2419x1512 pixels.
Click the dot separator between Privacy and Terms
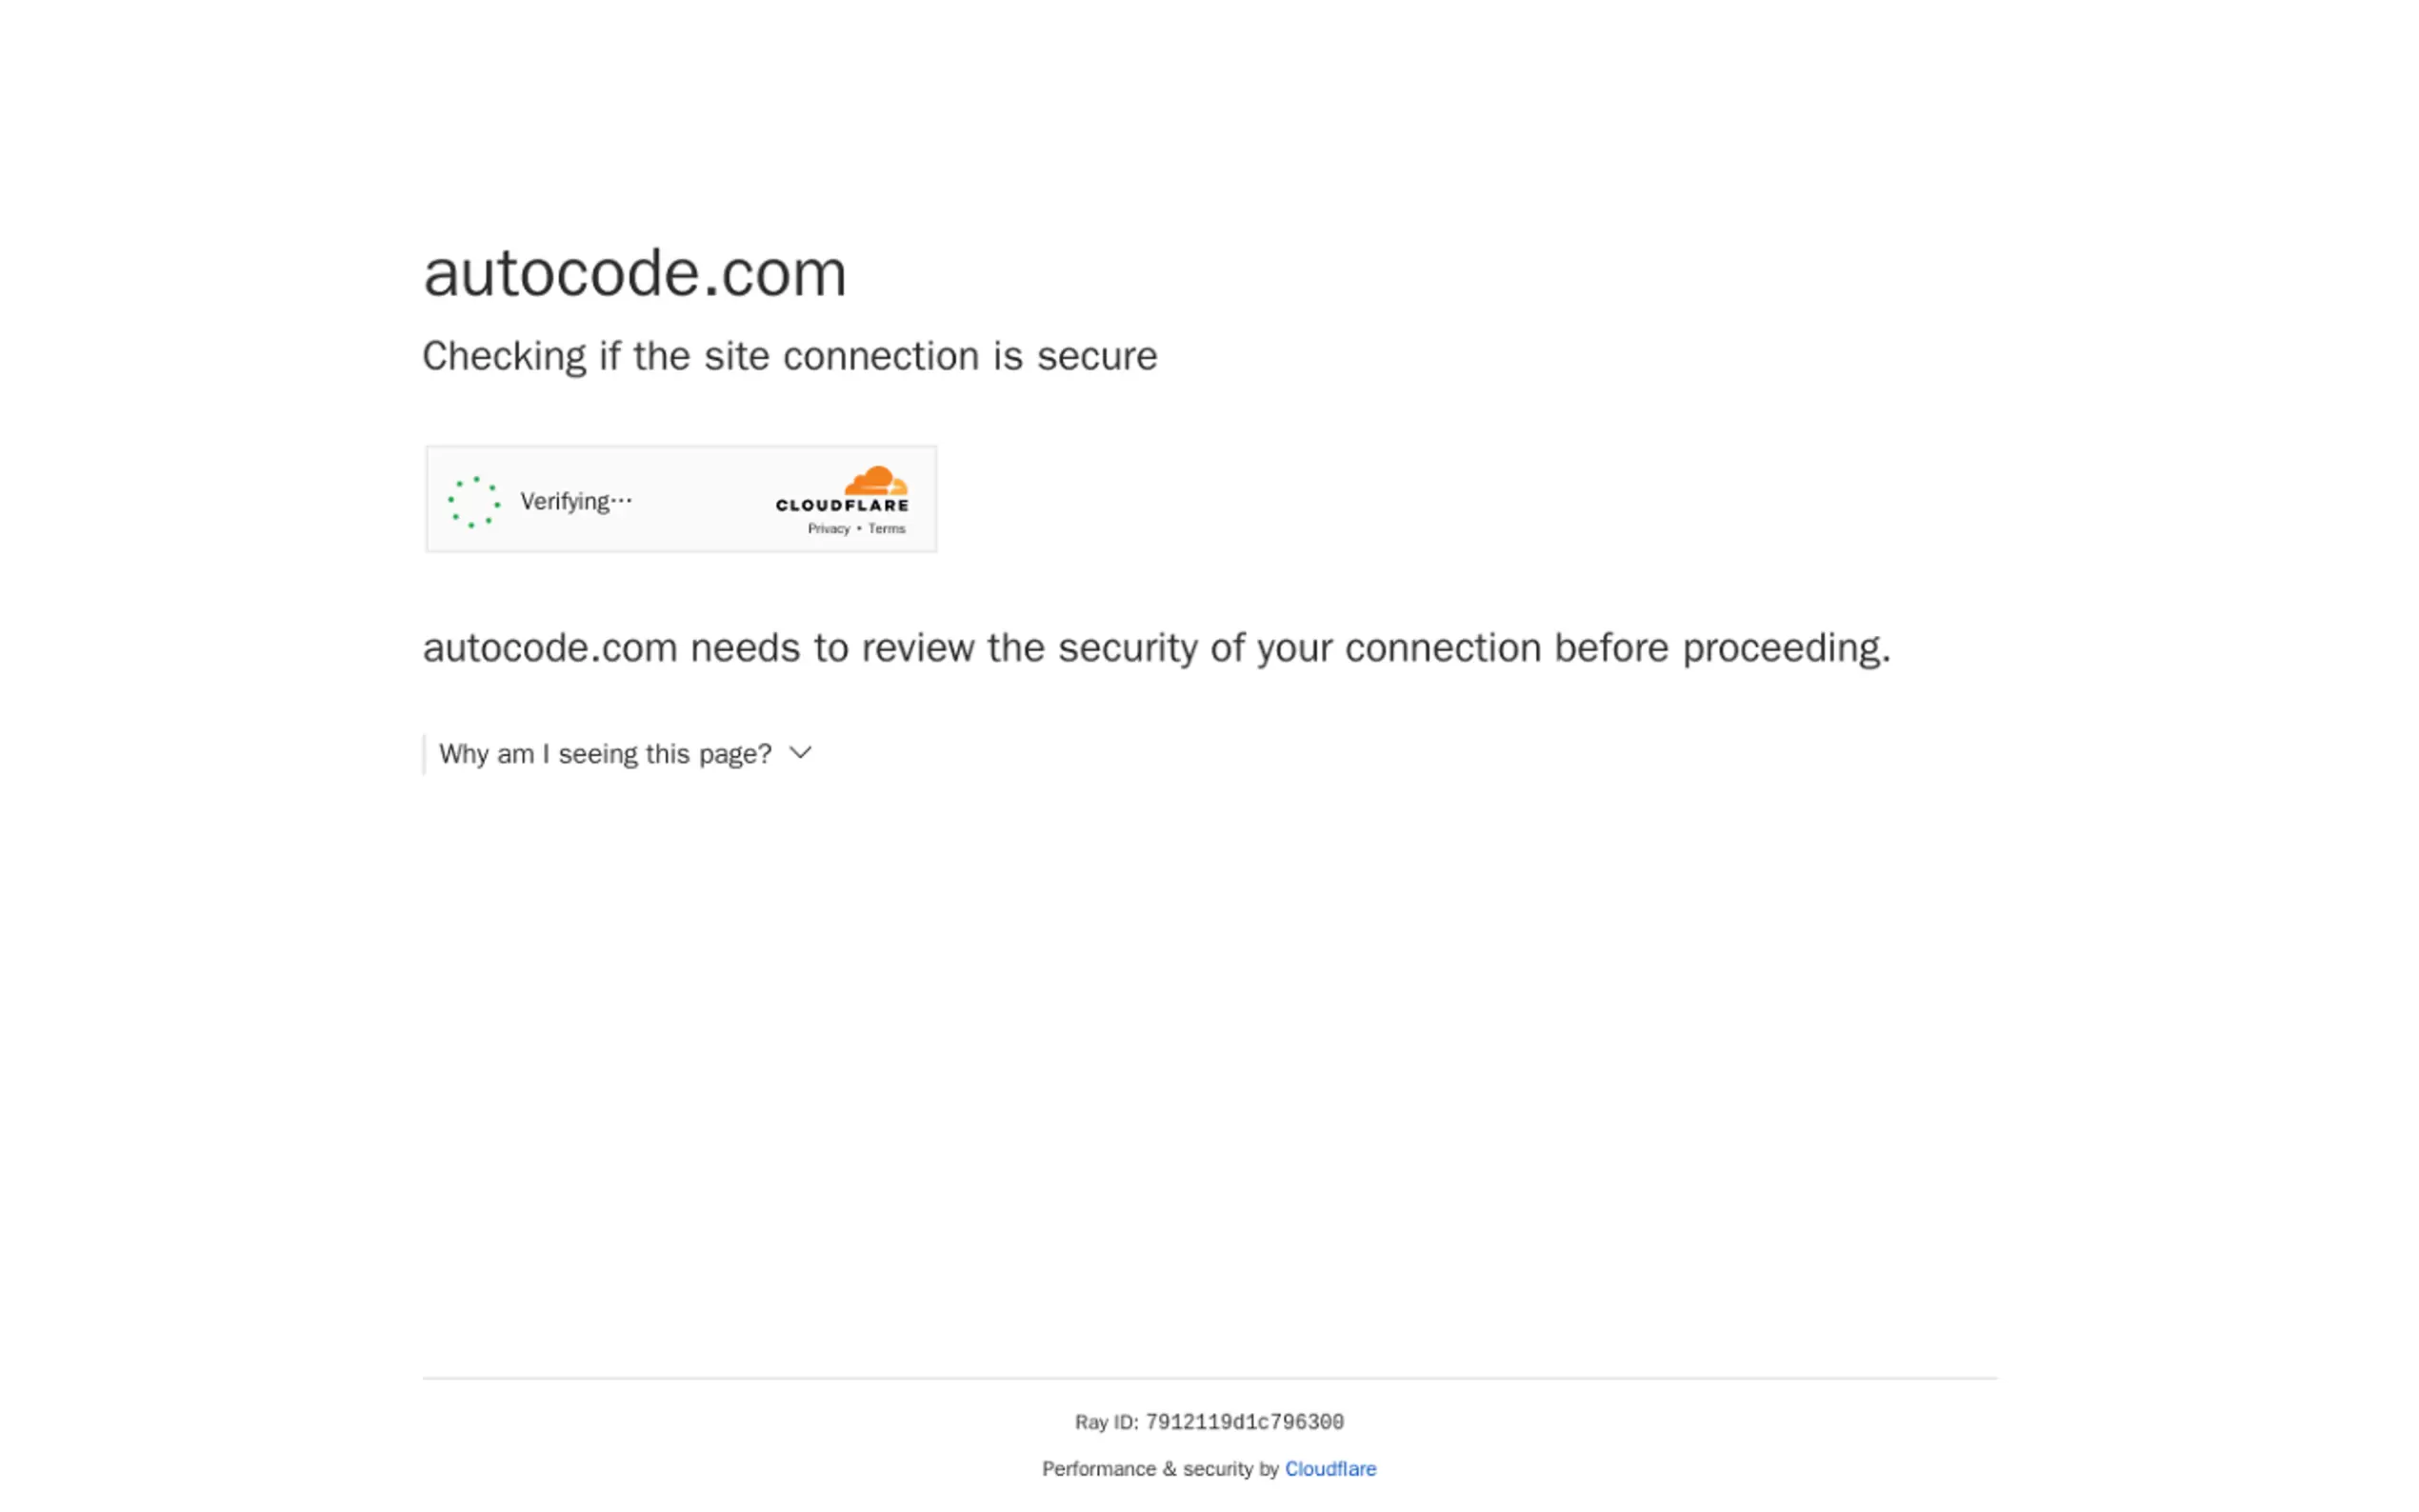click(x=859, y=529)
